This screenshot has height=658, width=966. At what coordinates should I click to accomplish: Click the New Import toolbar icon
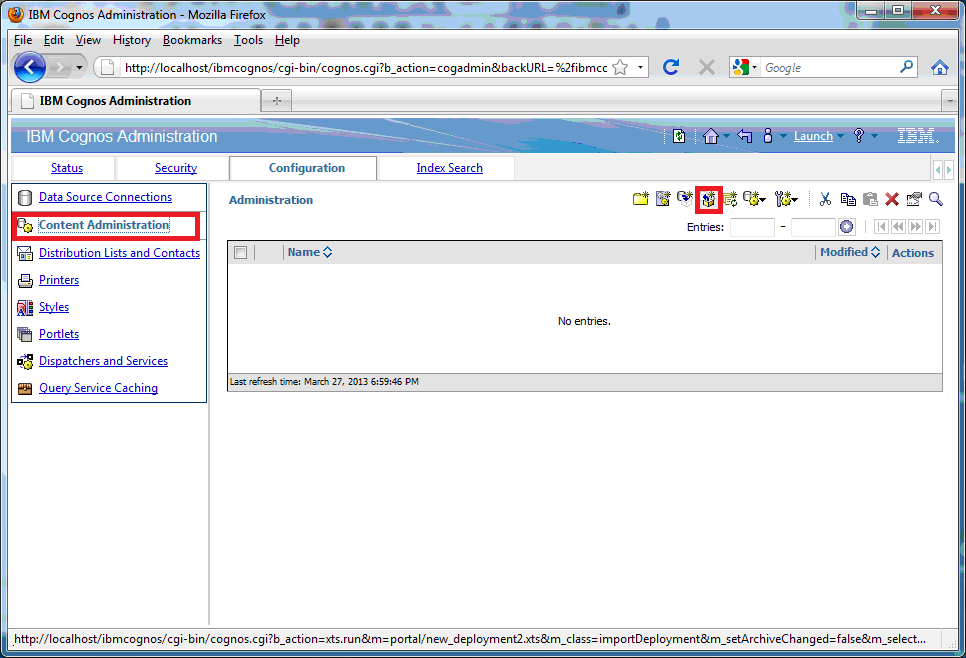click(x=708, y=199)
